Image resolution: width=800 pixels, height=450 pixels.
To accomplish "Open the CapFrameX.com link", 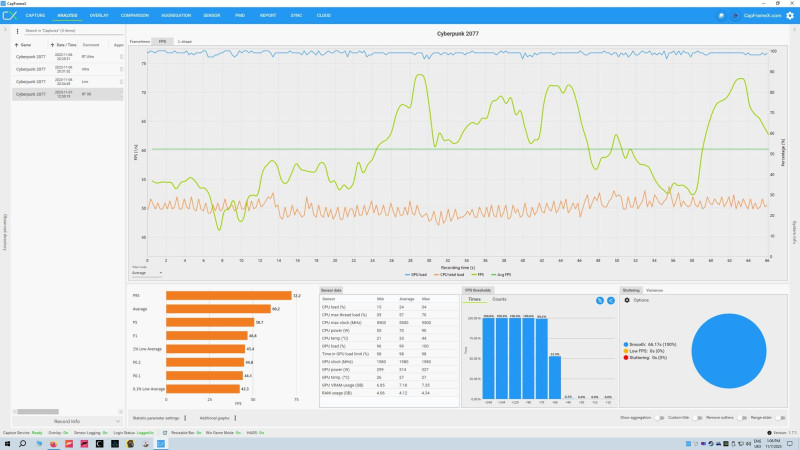I will (x=762, y=16).
